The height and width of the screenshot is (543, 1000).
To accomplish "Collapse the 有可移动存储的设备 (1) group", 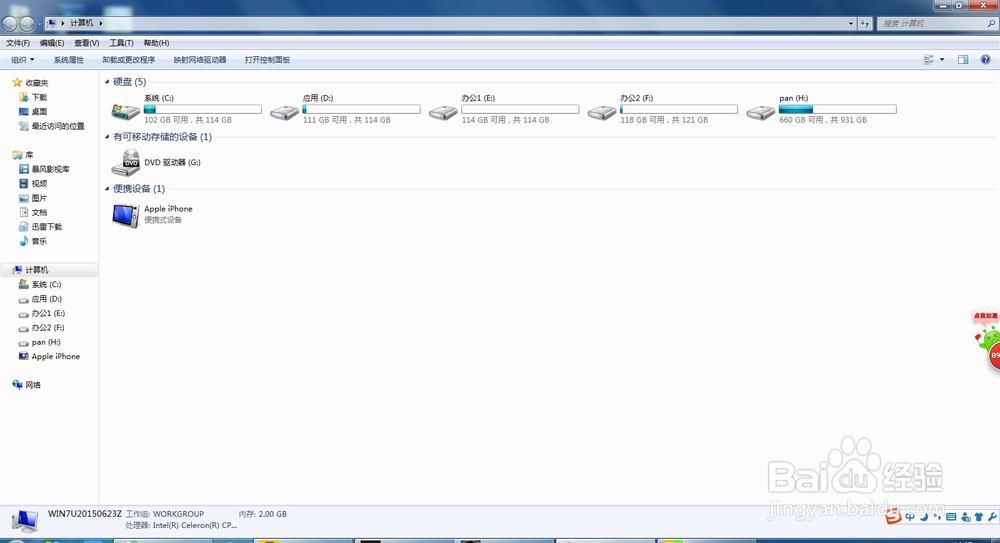I will coord(107,137).
